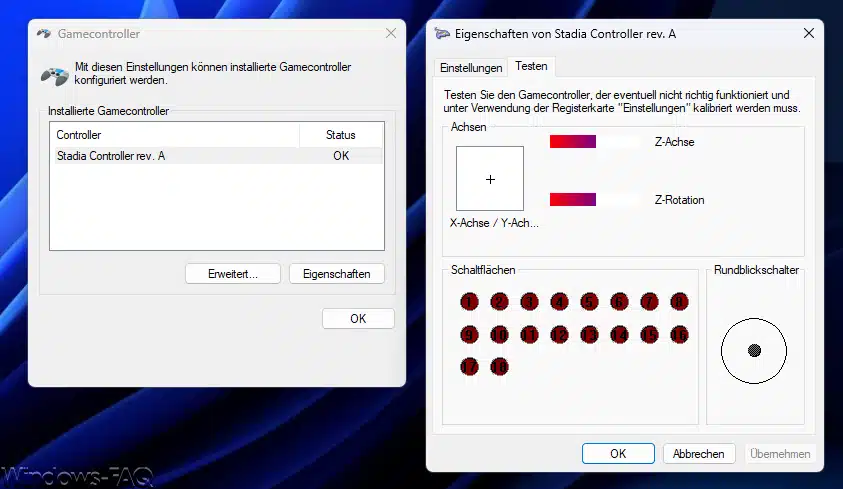Image resolution: width=843 pixels, height=489 pixels.
Task: Click OK in the Stadia properties window
Action: [x=618, y=454]
